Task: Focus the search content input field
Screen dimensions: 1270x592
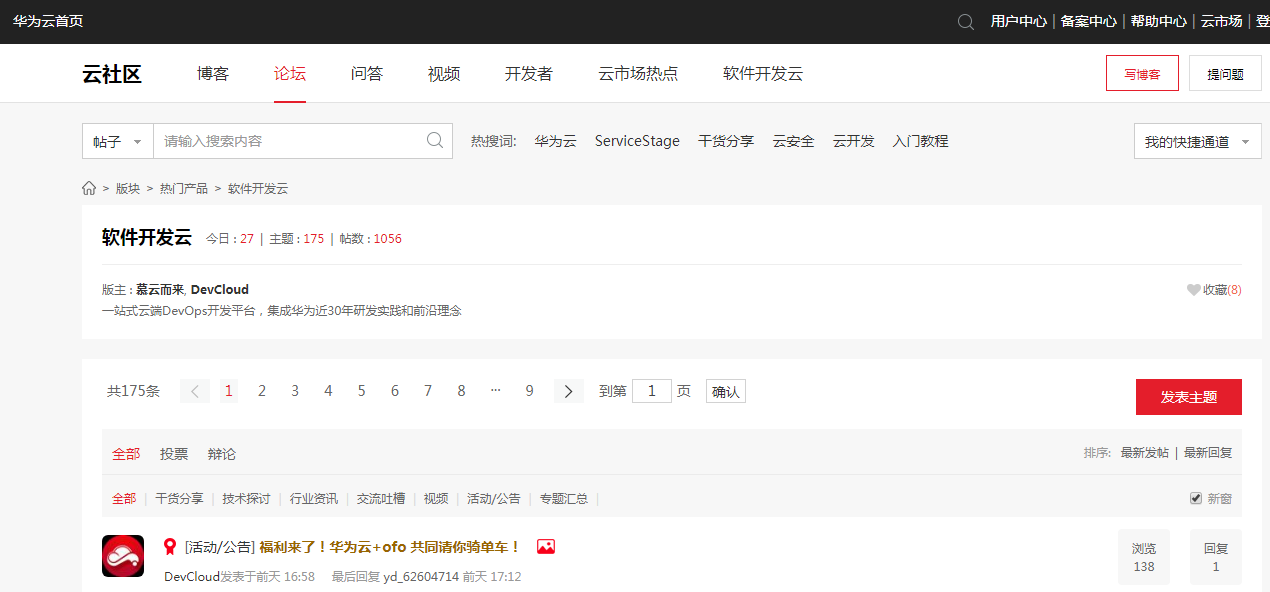Action: click(x=290, y=141)
